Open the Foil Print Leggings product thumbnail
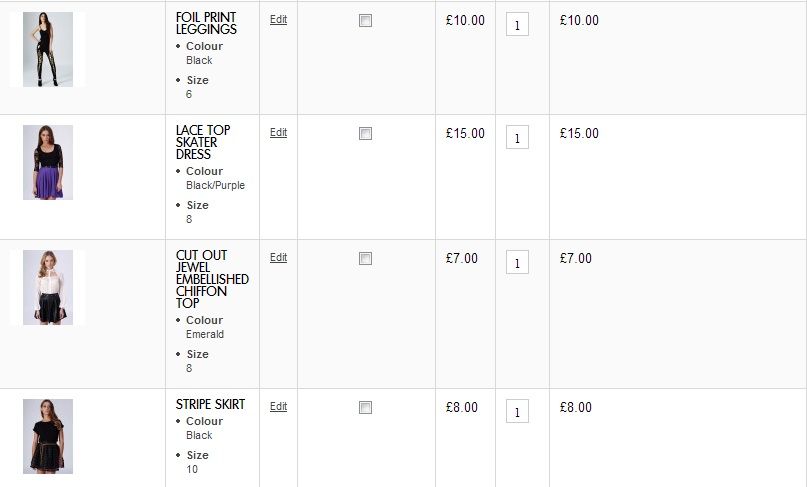 pos(48,49)
